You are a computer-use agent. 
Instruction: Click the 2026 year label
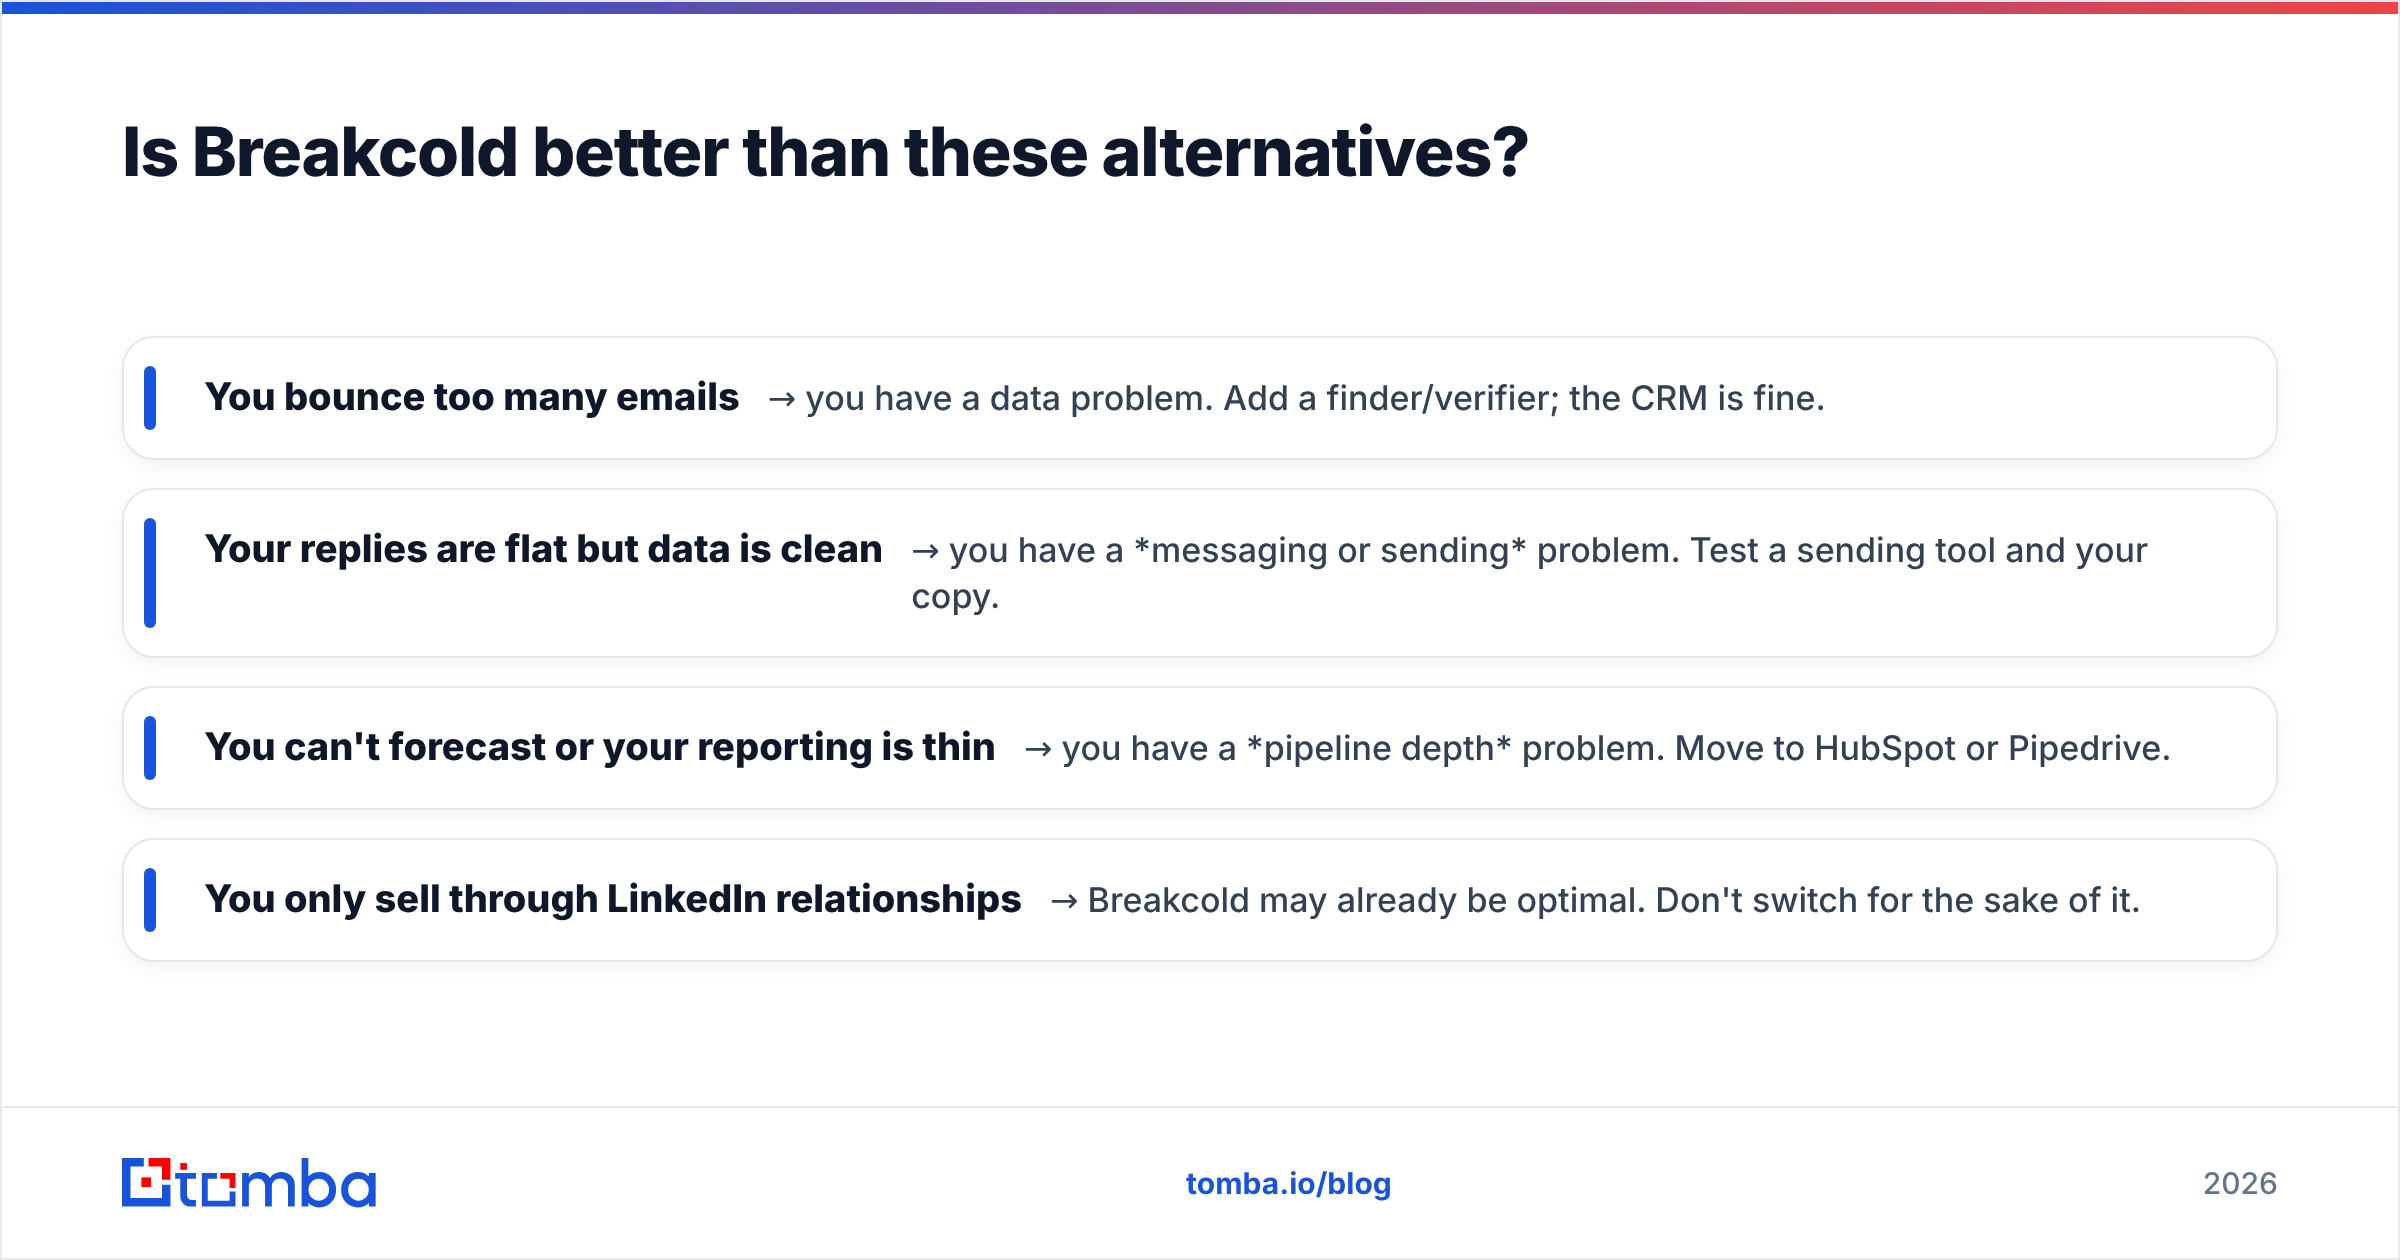2240,1184
